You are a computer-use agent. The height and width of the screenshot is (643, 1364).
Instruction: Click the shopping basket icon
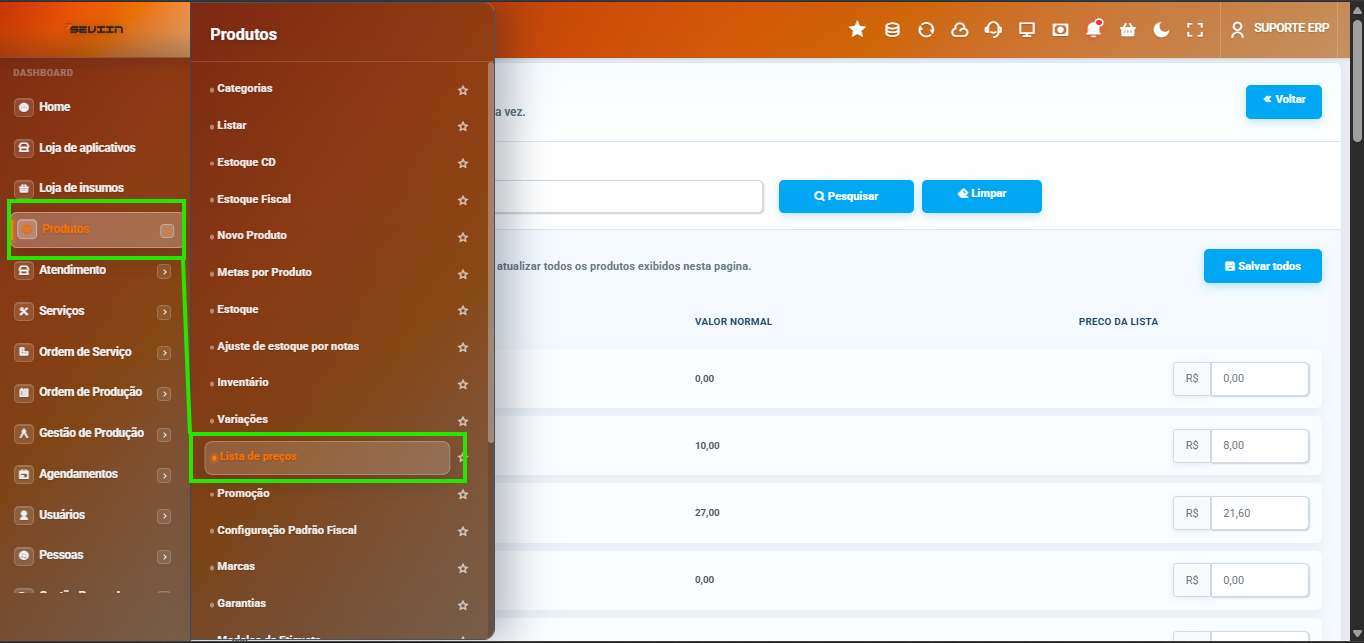point(1128,29)
